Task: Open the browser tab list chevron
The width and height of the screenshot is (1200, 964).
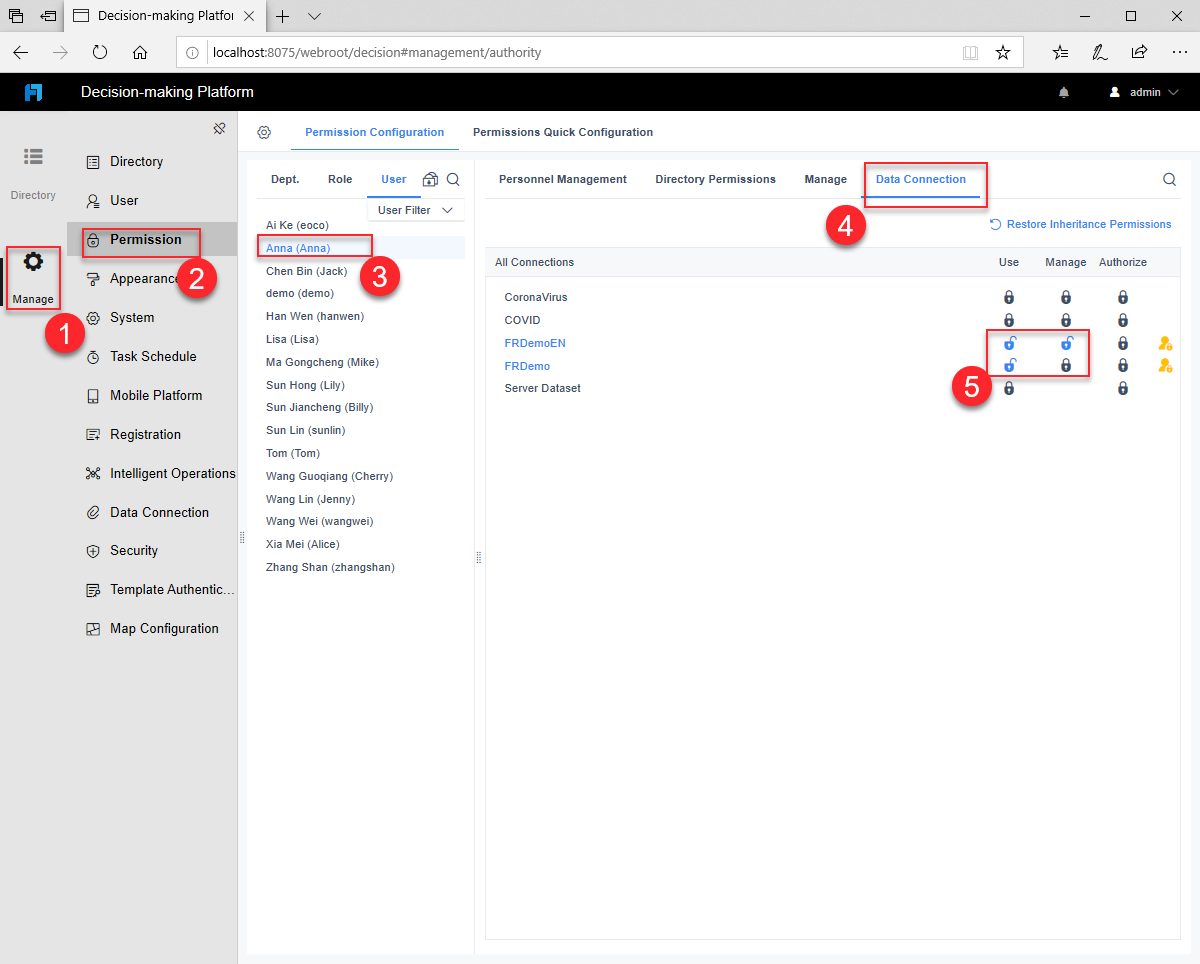Action: tap(314, 16)
